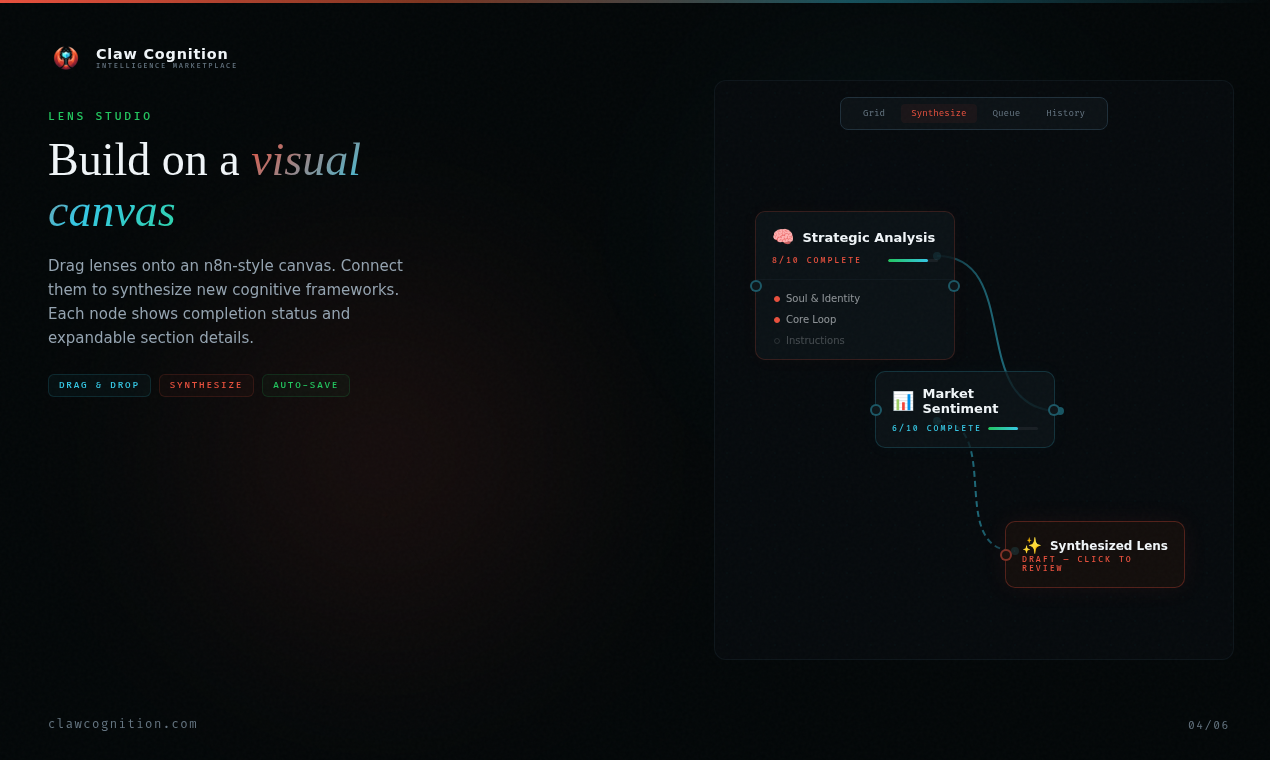Switch to the Grid tab
Screen dimensions: 1270x760
click(873, 113)
